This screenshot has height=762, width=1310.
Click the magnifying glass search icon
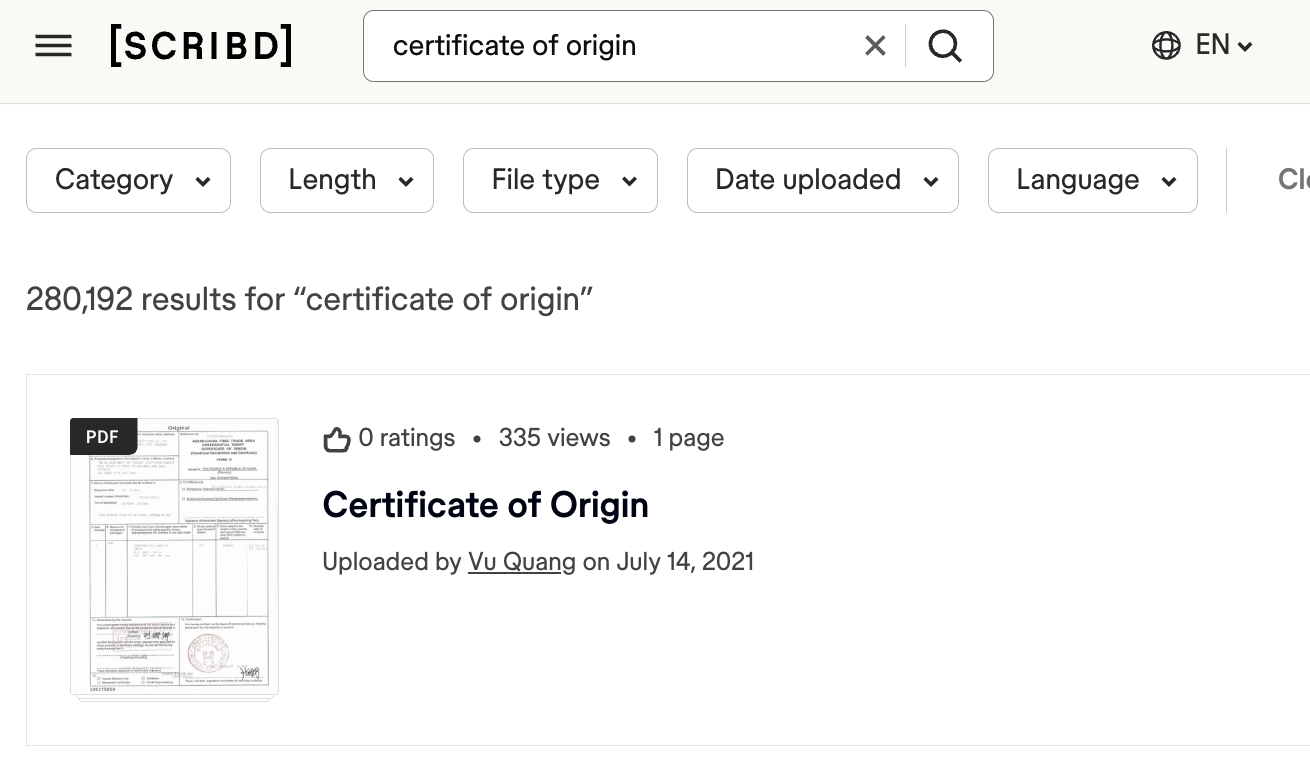point(945,46)
